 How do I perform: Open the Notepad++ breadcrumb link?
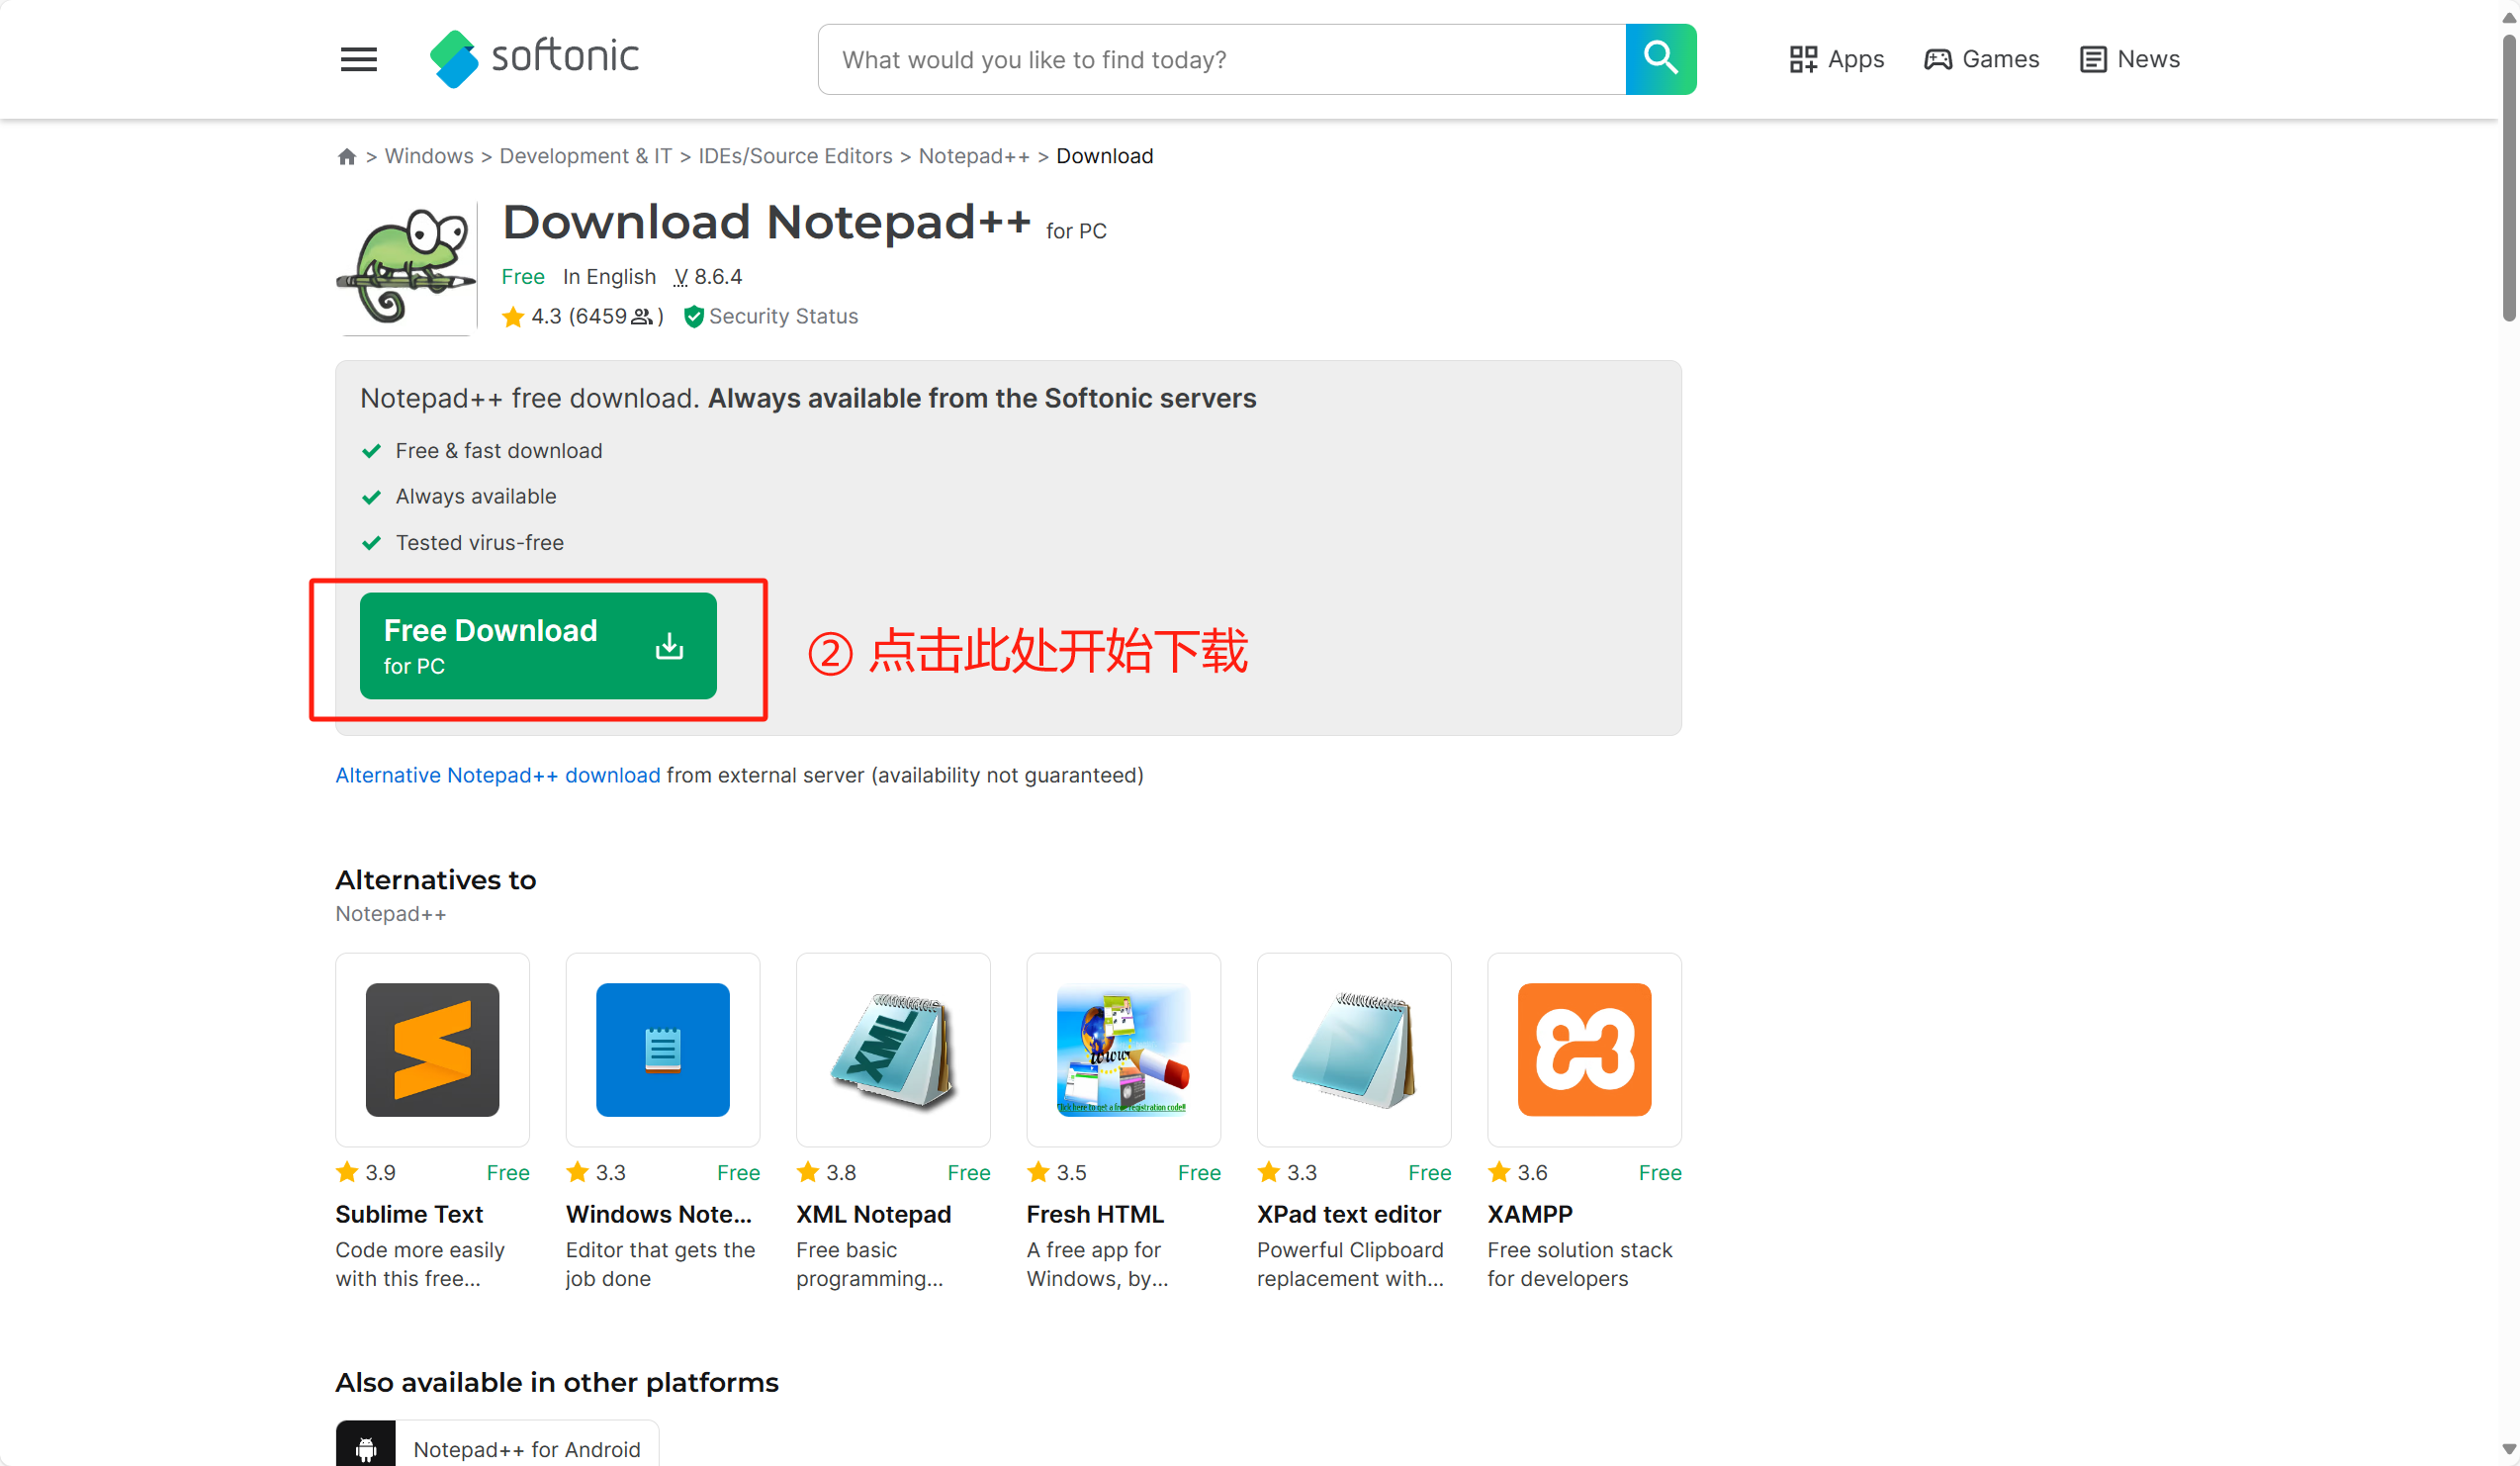tap(974, 156)
